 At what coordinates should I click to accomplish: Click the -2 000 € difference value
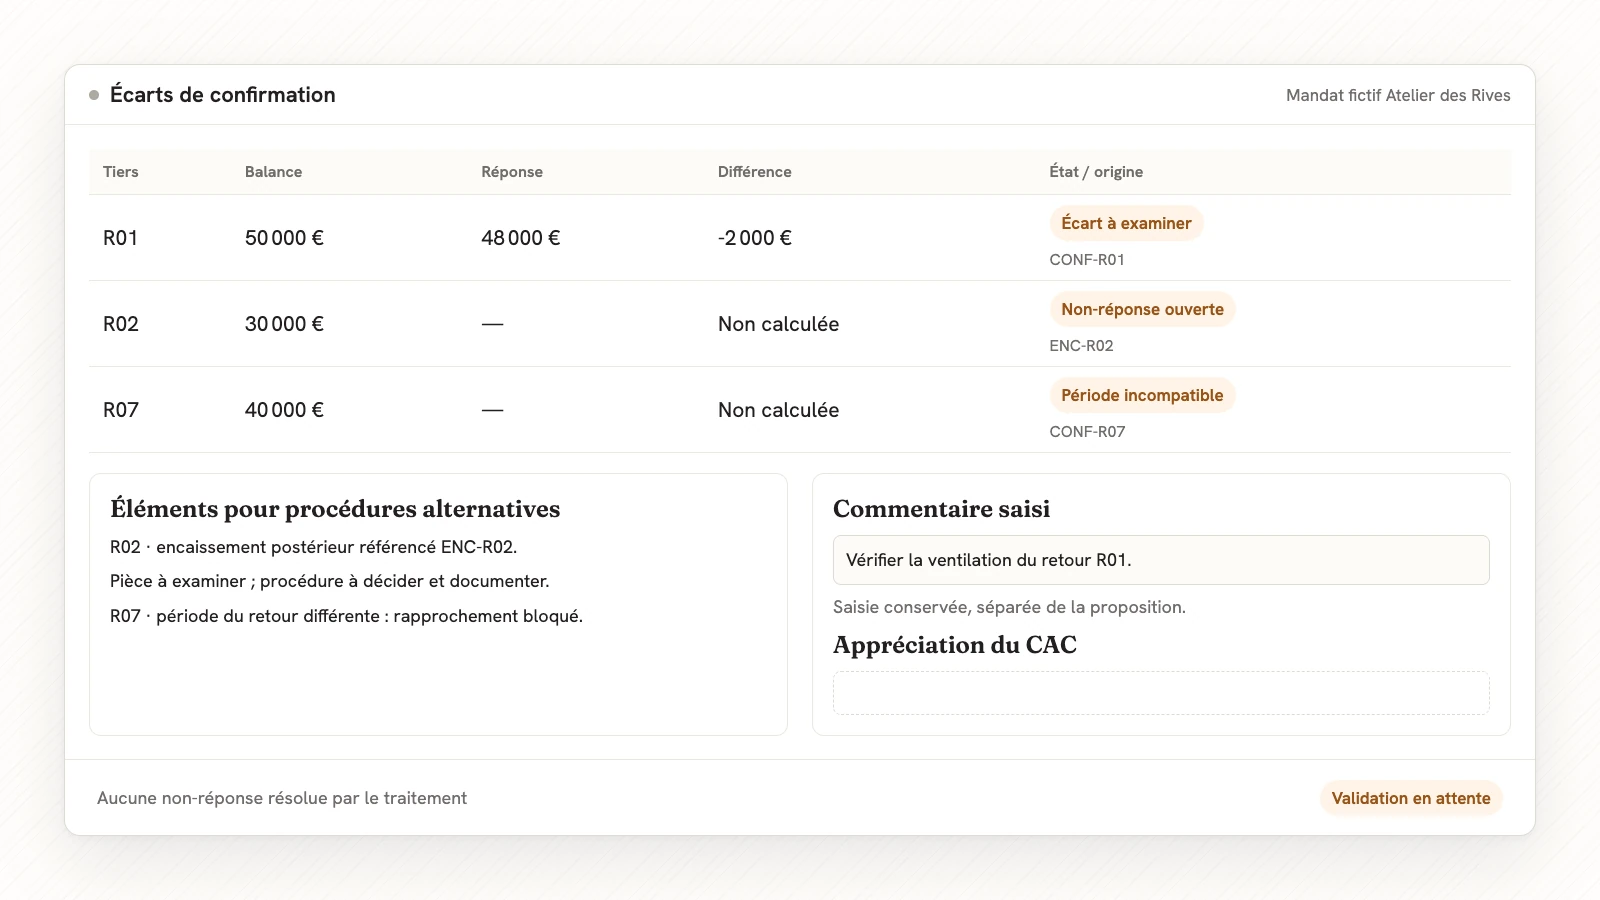754,238
